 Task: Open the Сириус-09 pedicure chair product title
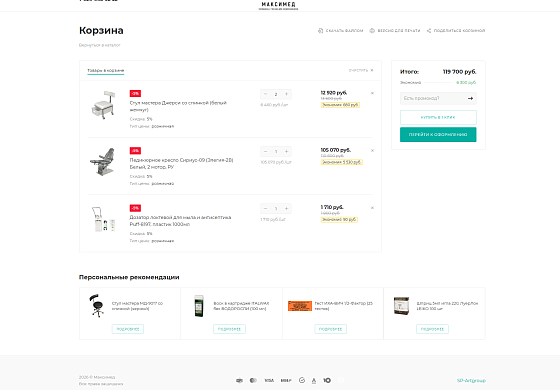(181, 164)
